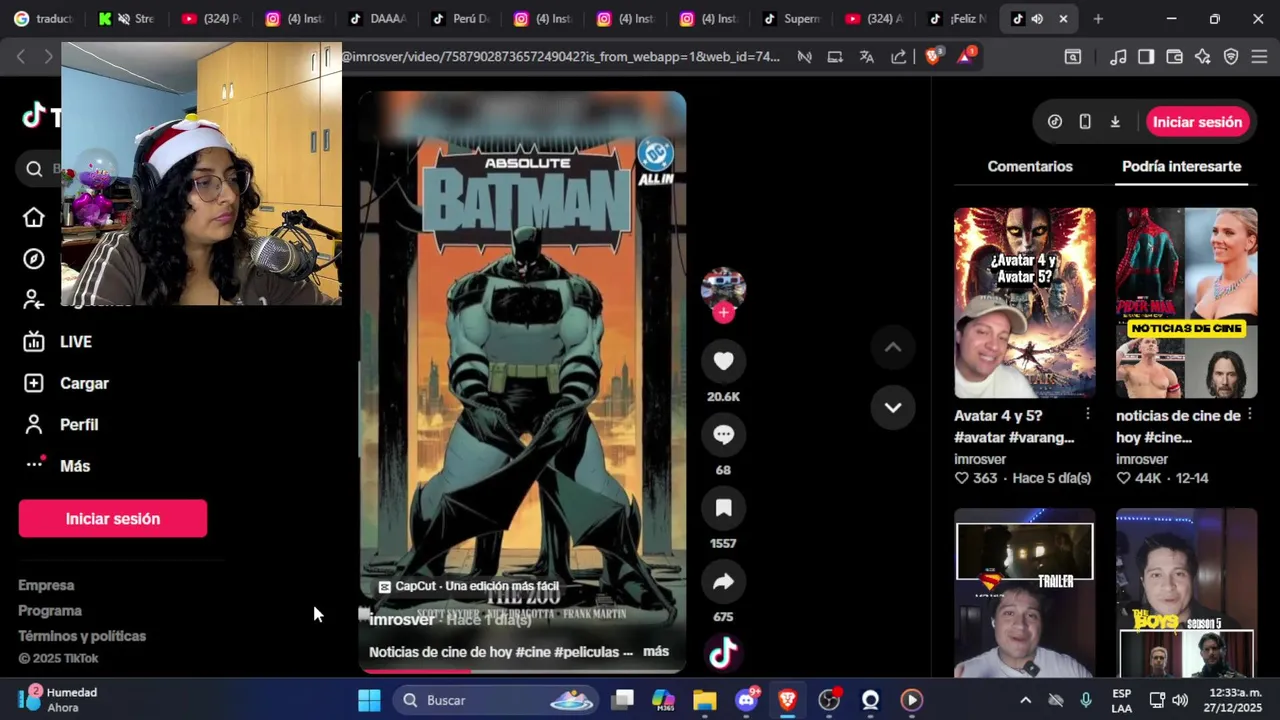The image size is (1280, 720).
Task: Click the pink Iniciar sesión sidebar button
Action: click(x=113, y=519)
